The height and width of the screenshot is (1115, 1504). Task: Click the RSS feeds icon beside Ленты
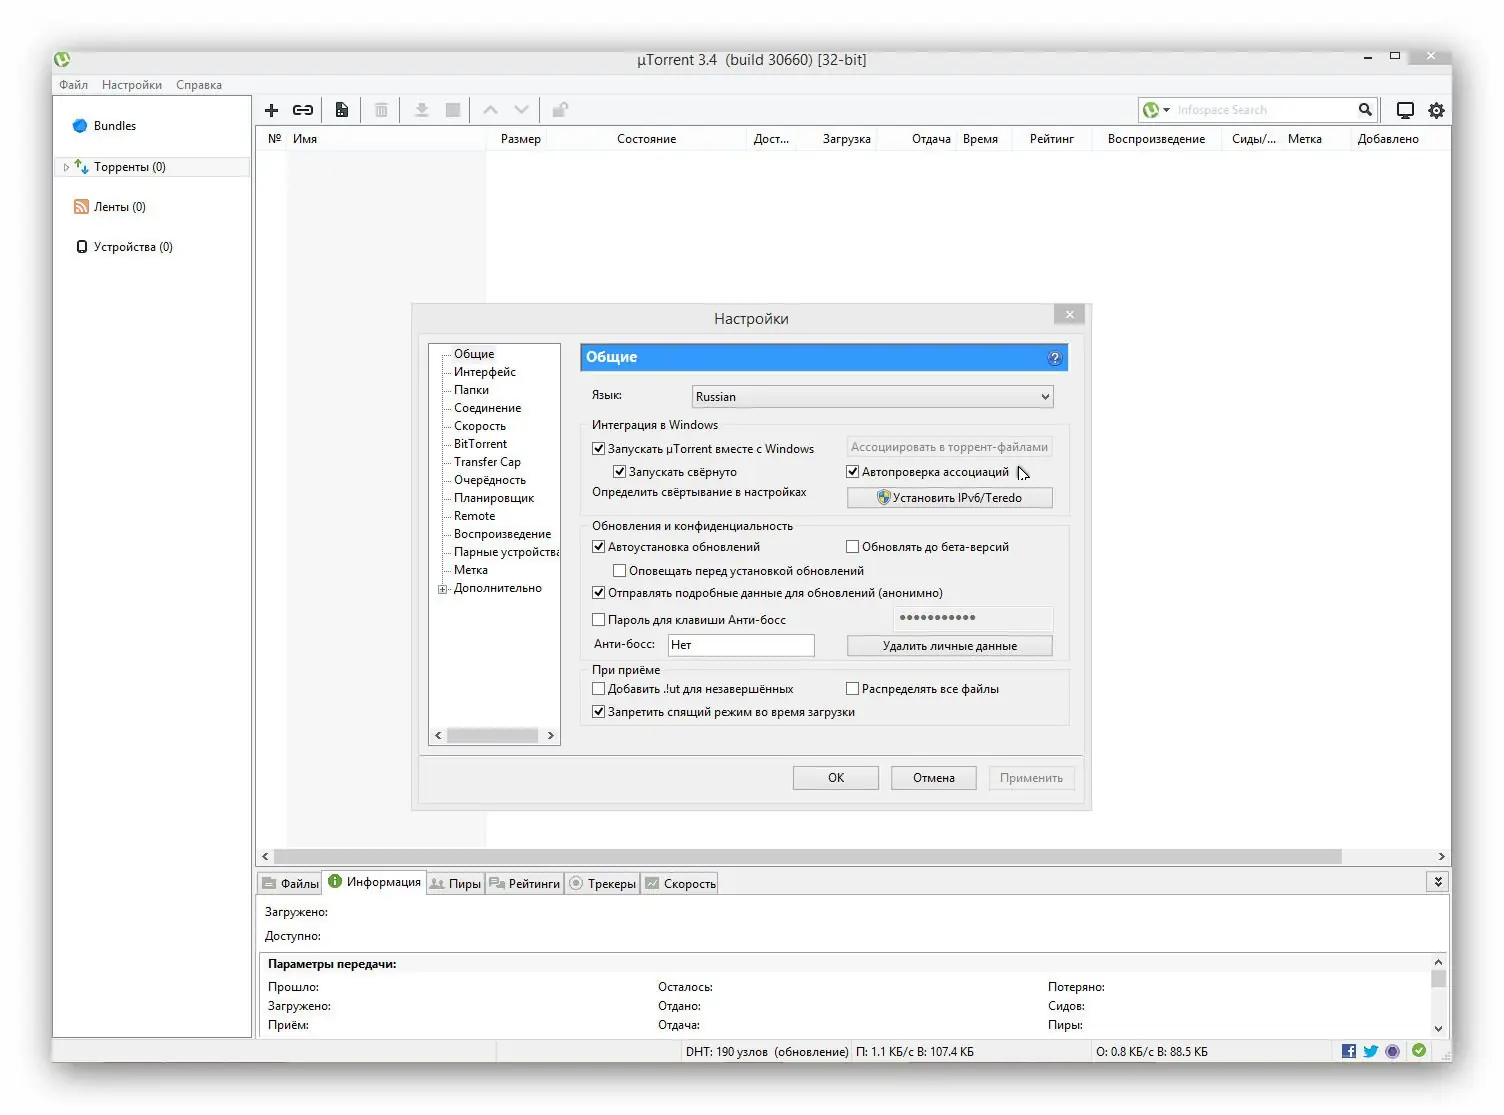click(x=81, y=207)
